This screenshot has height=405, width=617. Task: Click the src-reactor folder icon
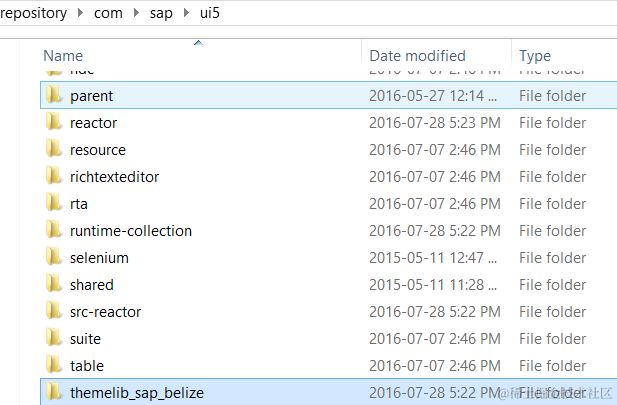tap(54, 311)
